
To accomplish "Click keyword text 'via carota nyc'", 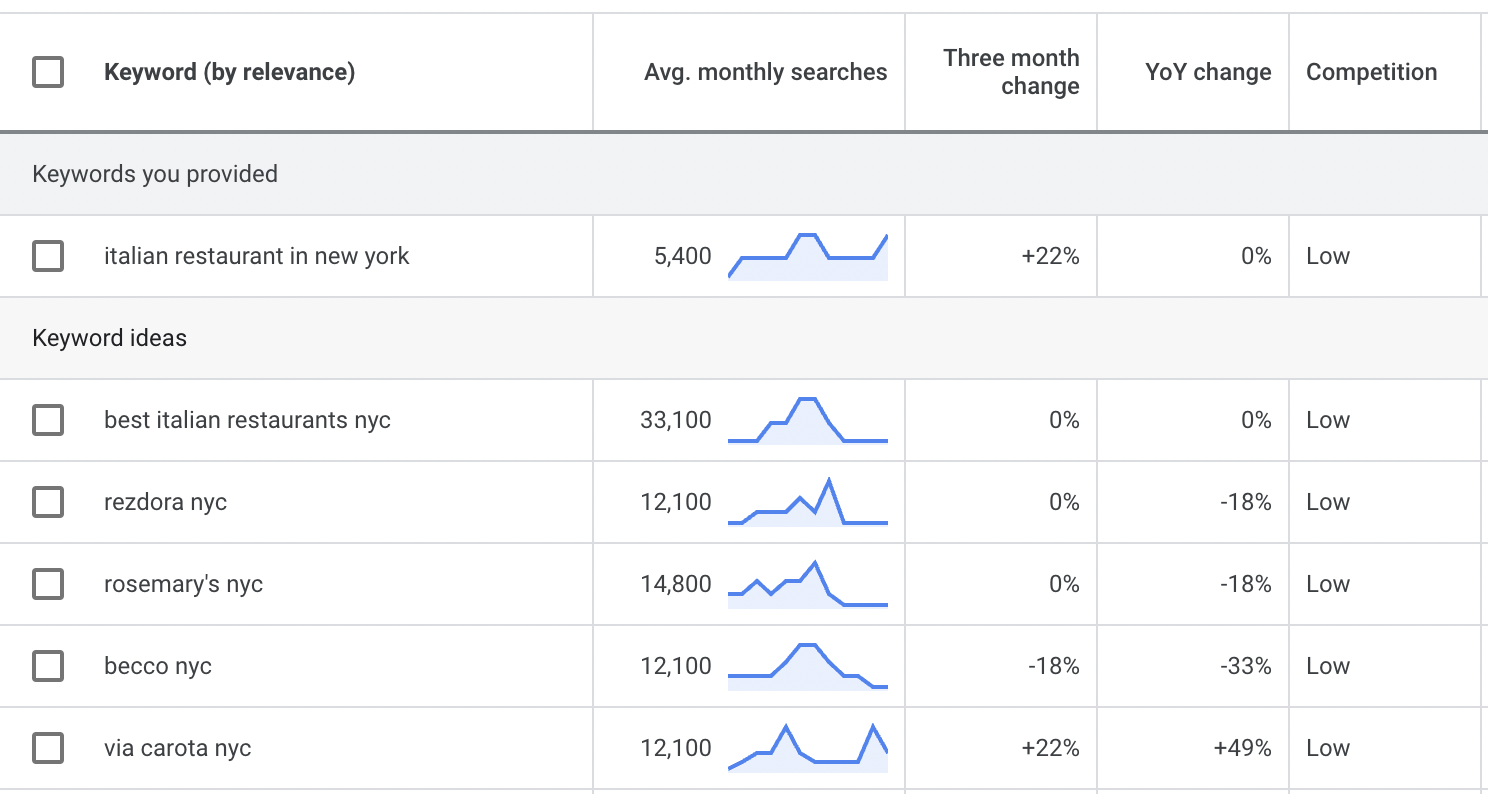I will [177, 748].
